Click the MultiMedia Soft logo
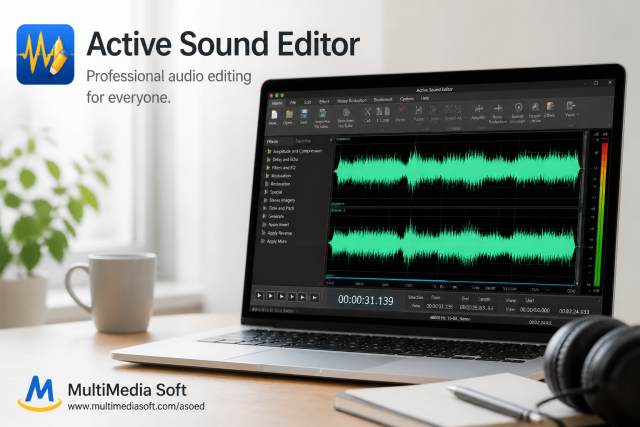640x427 pixels. [38, 393]
